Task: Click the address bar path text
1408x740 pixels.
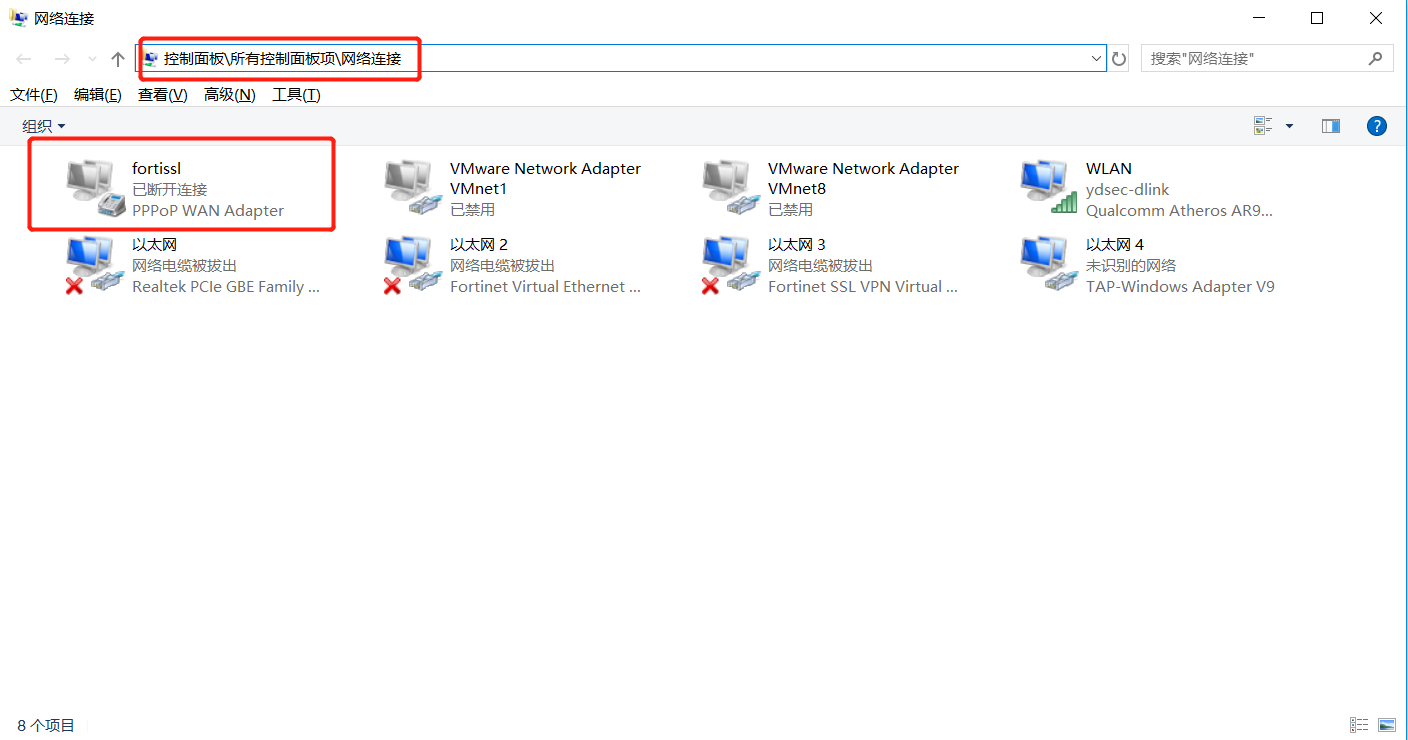Action: click(x=283, y=59)
